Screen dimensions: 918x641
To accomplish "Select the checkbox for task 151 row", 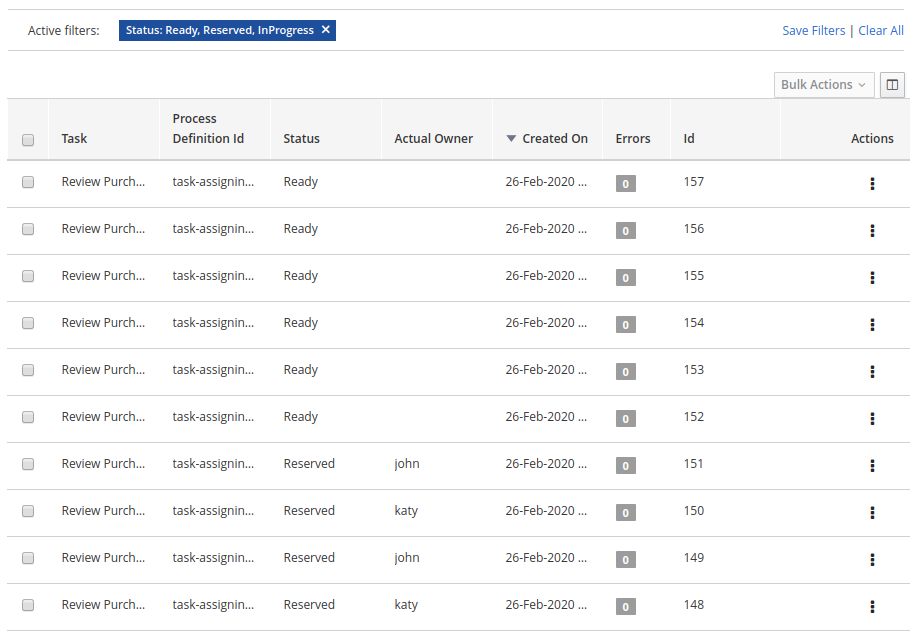I will (28, 464).
